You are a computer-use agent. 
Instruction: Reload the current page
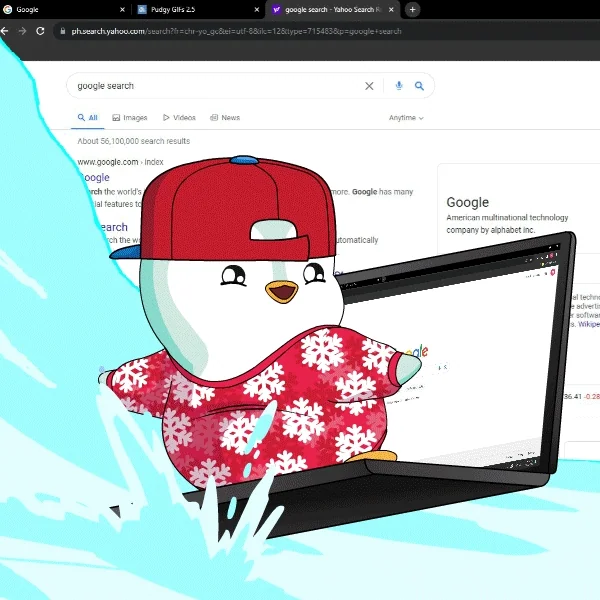pos(40,31)
